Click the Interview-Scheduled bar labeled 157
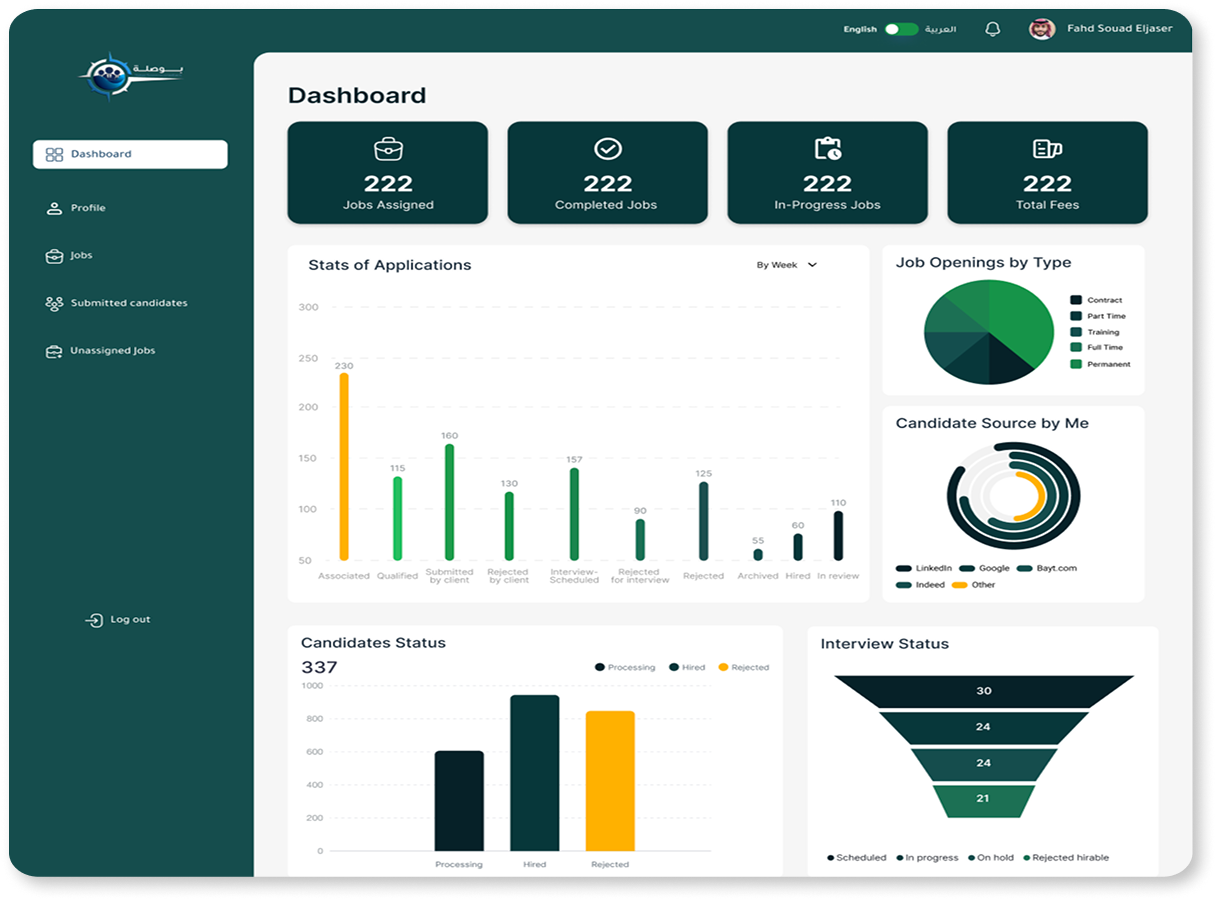The image size is (1217, 901). click(574, 514)
